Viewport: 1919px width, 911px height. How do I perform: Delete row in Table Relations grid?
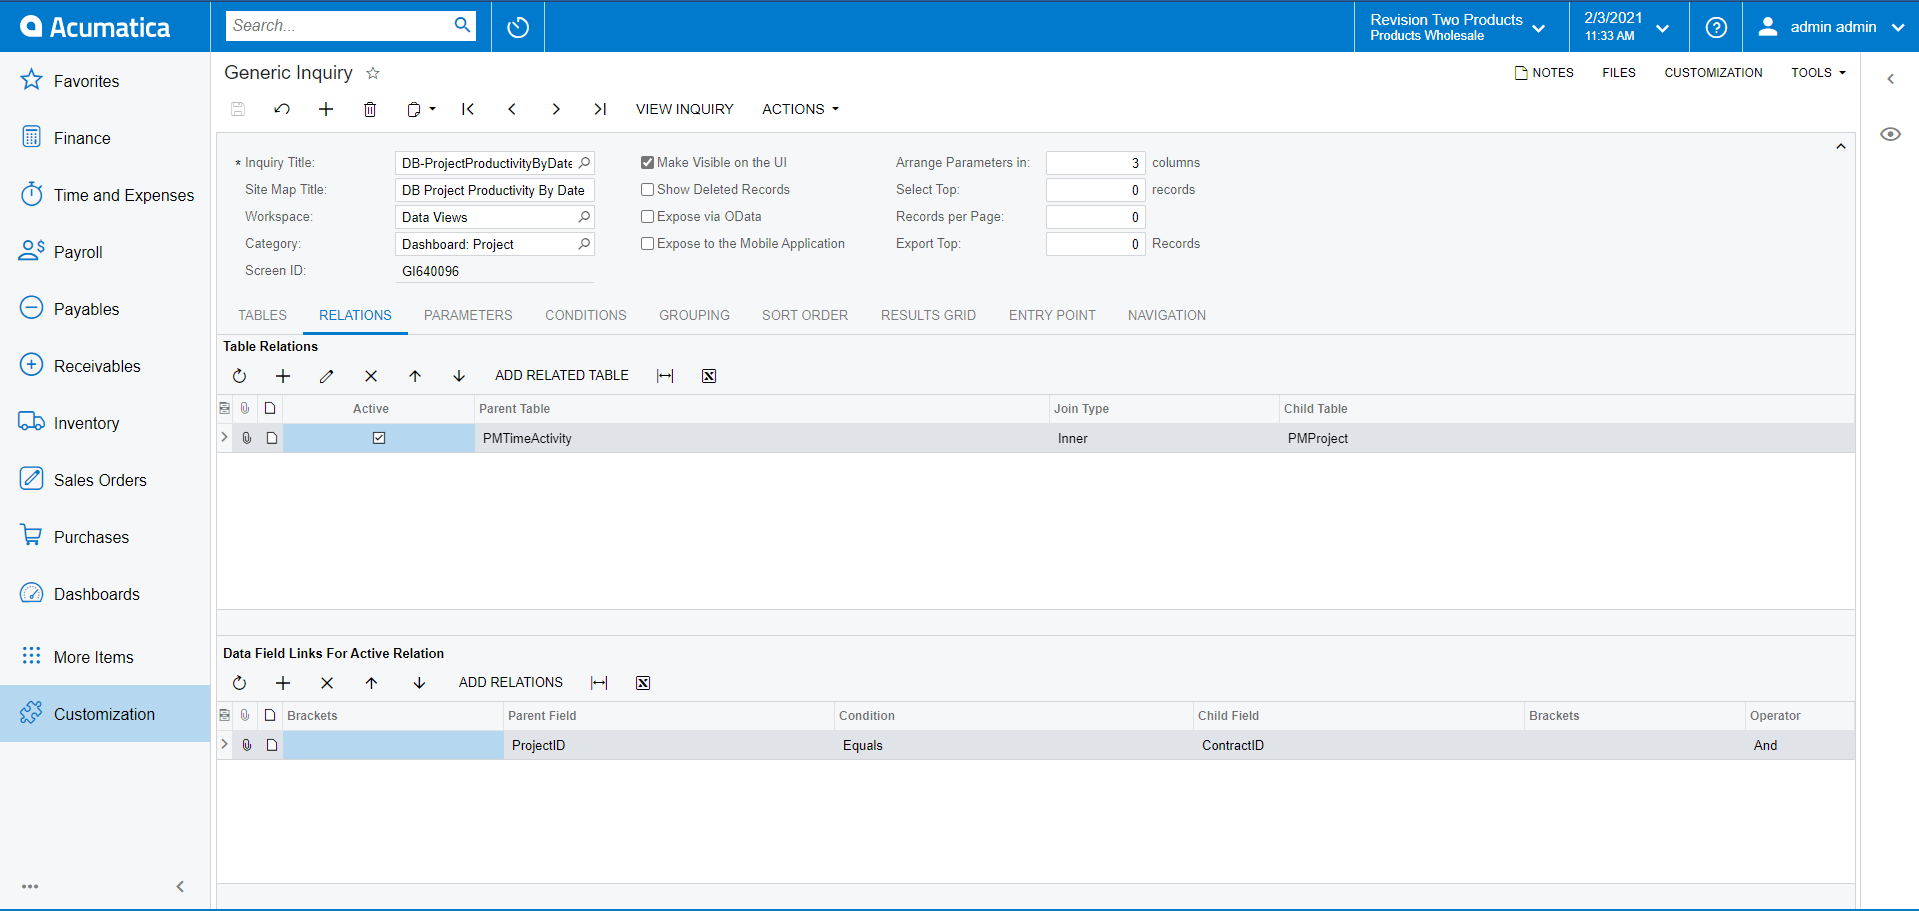(x=371, y=376)
